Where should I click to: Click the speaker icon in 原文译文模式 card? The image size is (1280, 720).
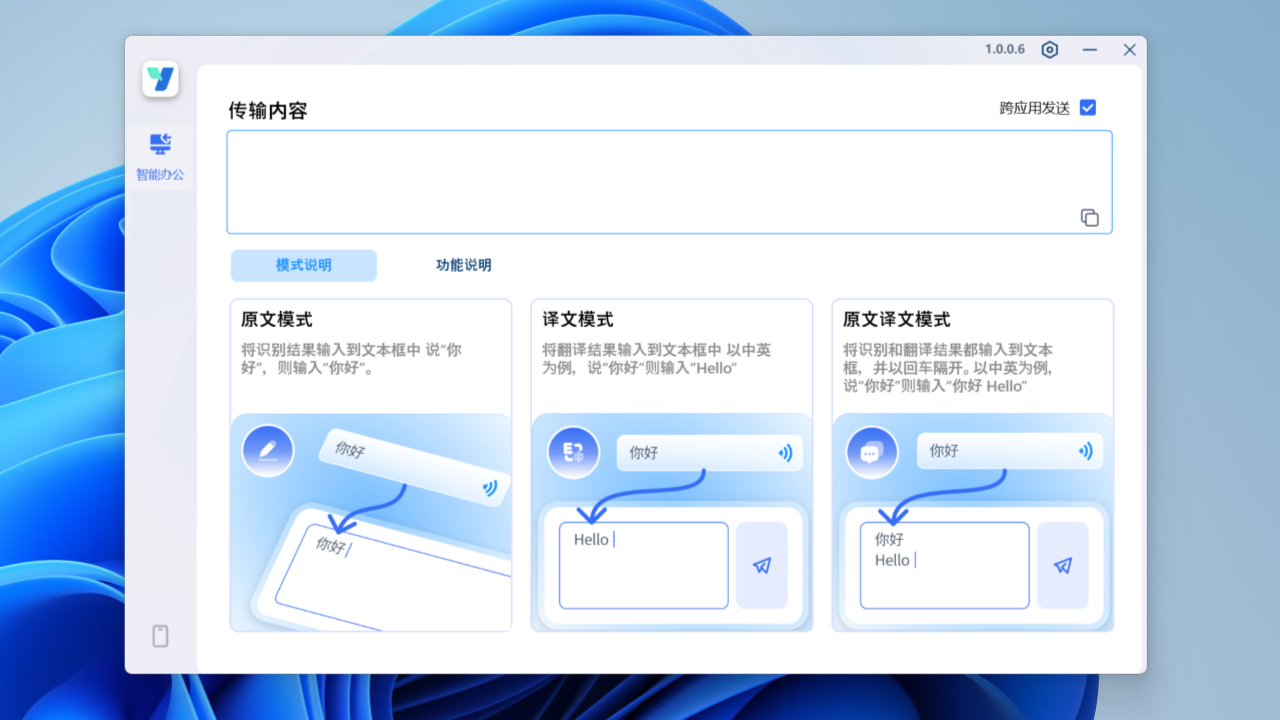click(x=1085, y=450)
